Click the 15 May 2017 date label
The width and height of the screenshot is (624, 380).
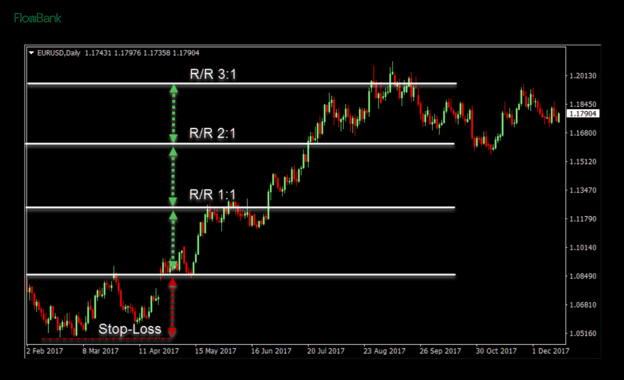point(215,351)
